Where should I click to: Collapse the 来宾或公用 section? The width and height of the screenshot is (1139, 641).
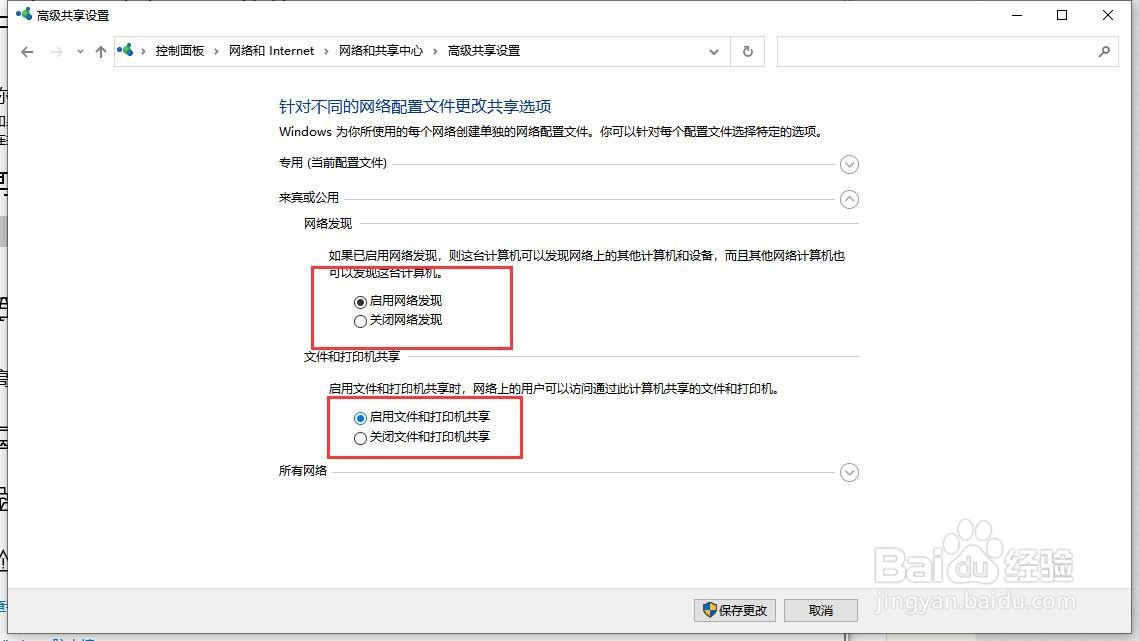click(849, 199)
